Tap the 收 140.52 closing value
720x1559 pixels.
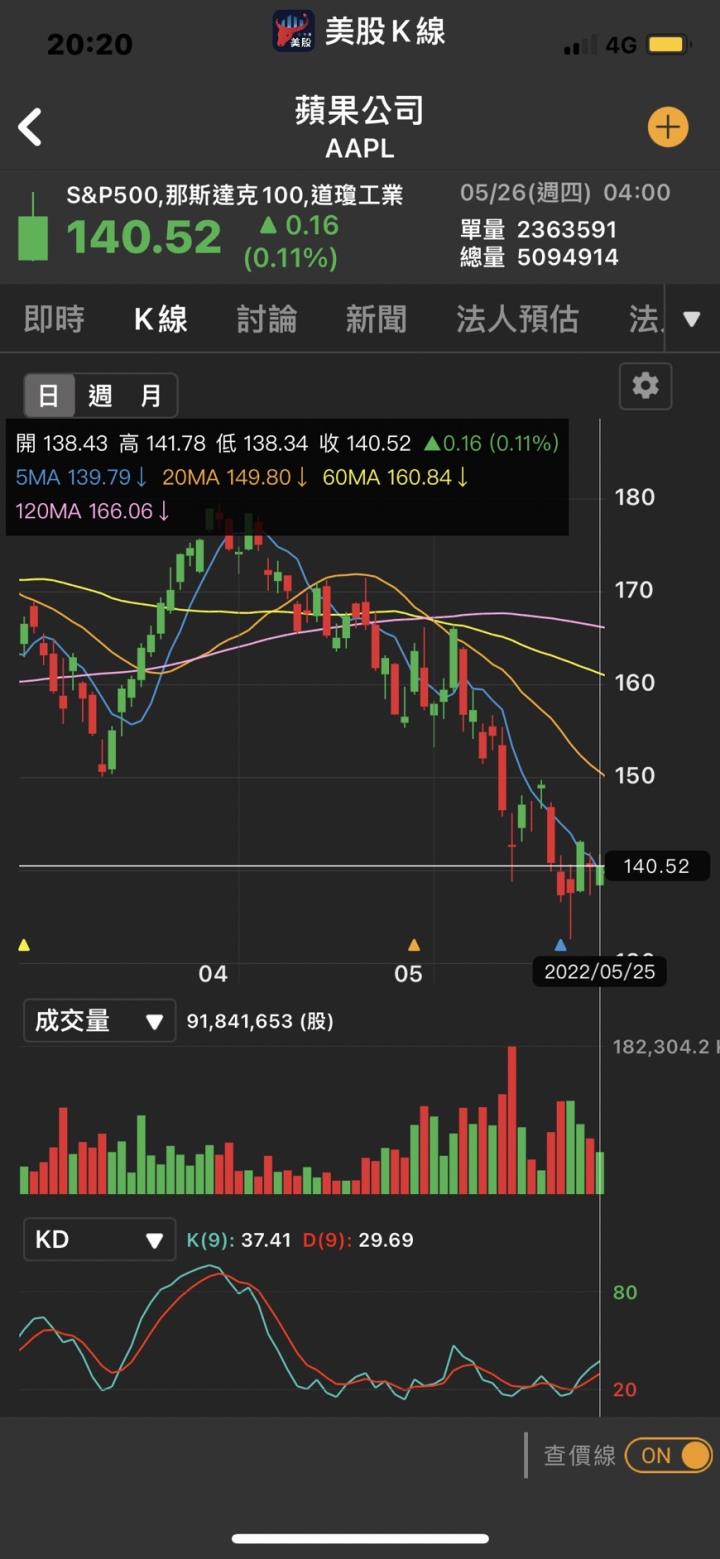pyautogui.click(x=365, y=443)
